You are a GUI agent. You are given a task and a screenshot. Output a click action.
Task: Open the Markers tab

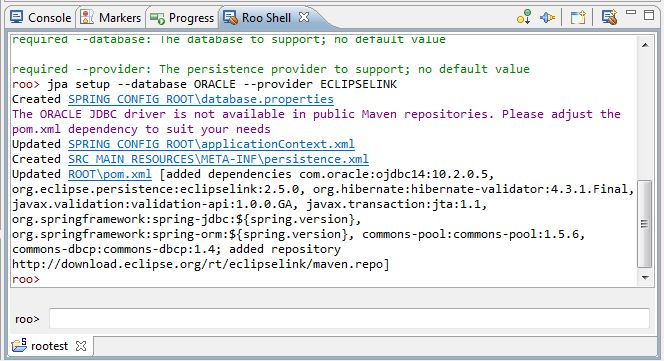coord(111,18)
